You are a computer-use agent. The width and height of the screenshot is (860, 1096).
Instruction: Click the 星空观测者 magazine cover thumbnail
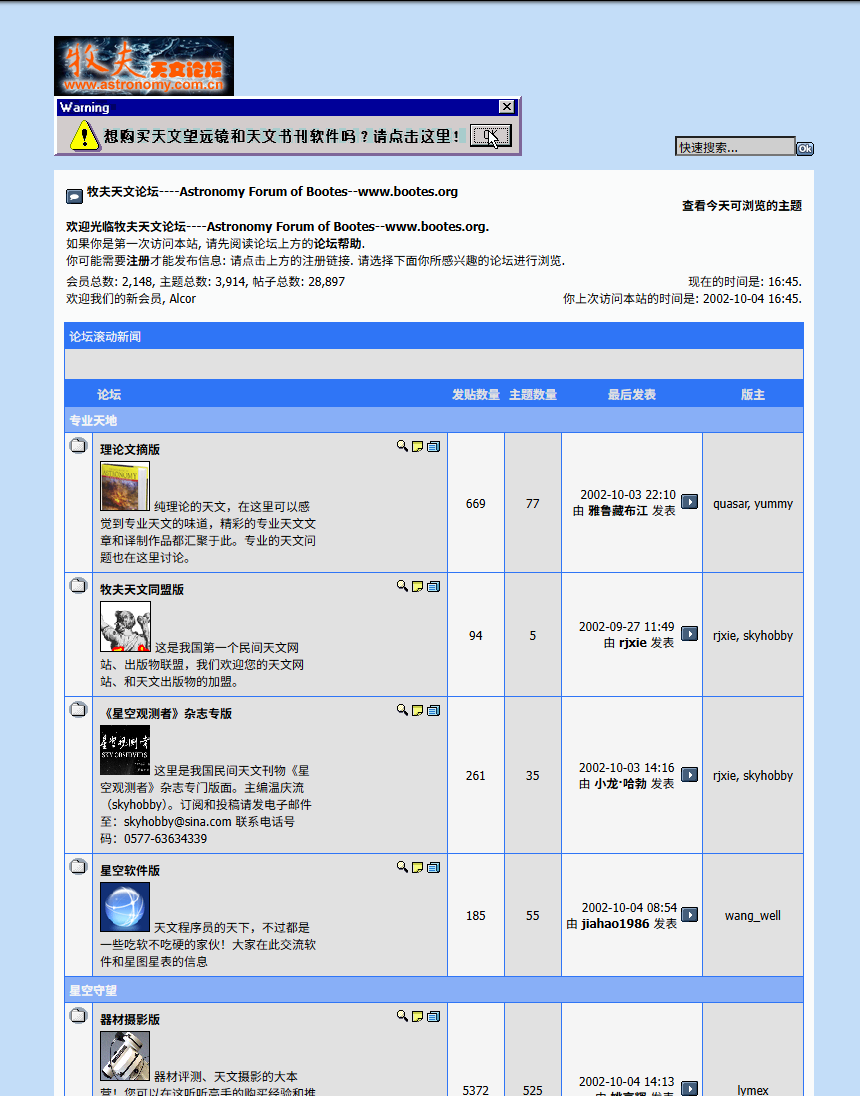122,750
